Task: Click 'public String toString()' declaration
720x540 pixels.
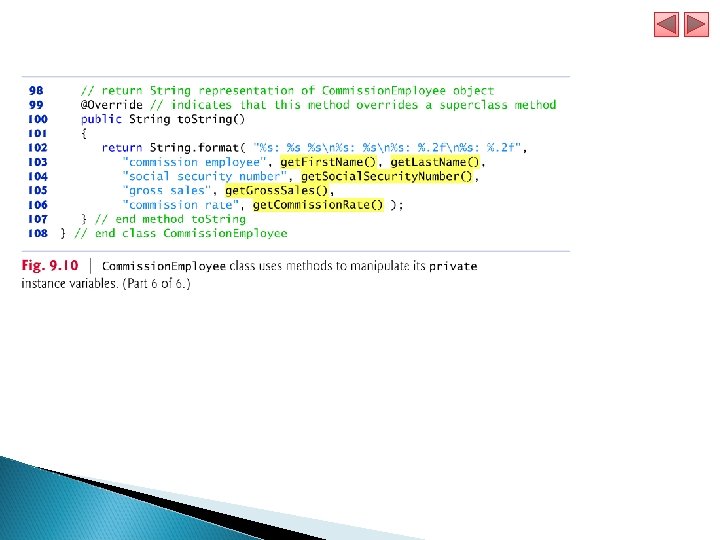Action: click(163, 119)
